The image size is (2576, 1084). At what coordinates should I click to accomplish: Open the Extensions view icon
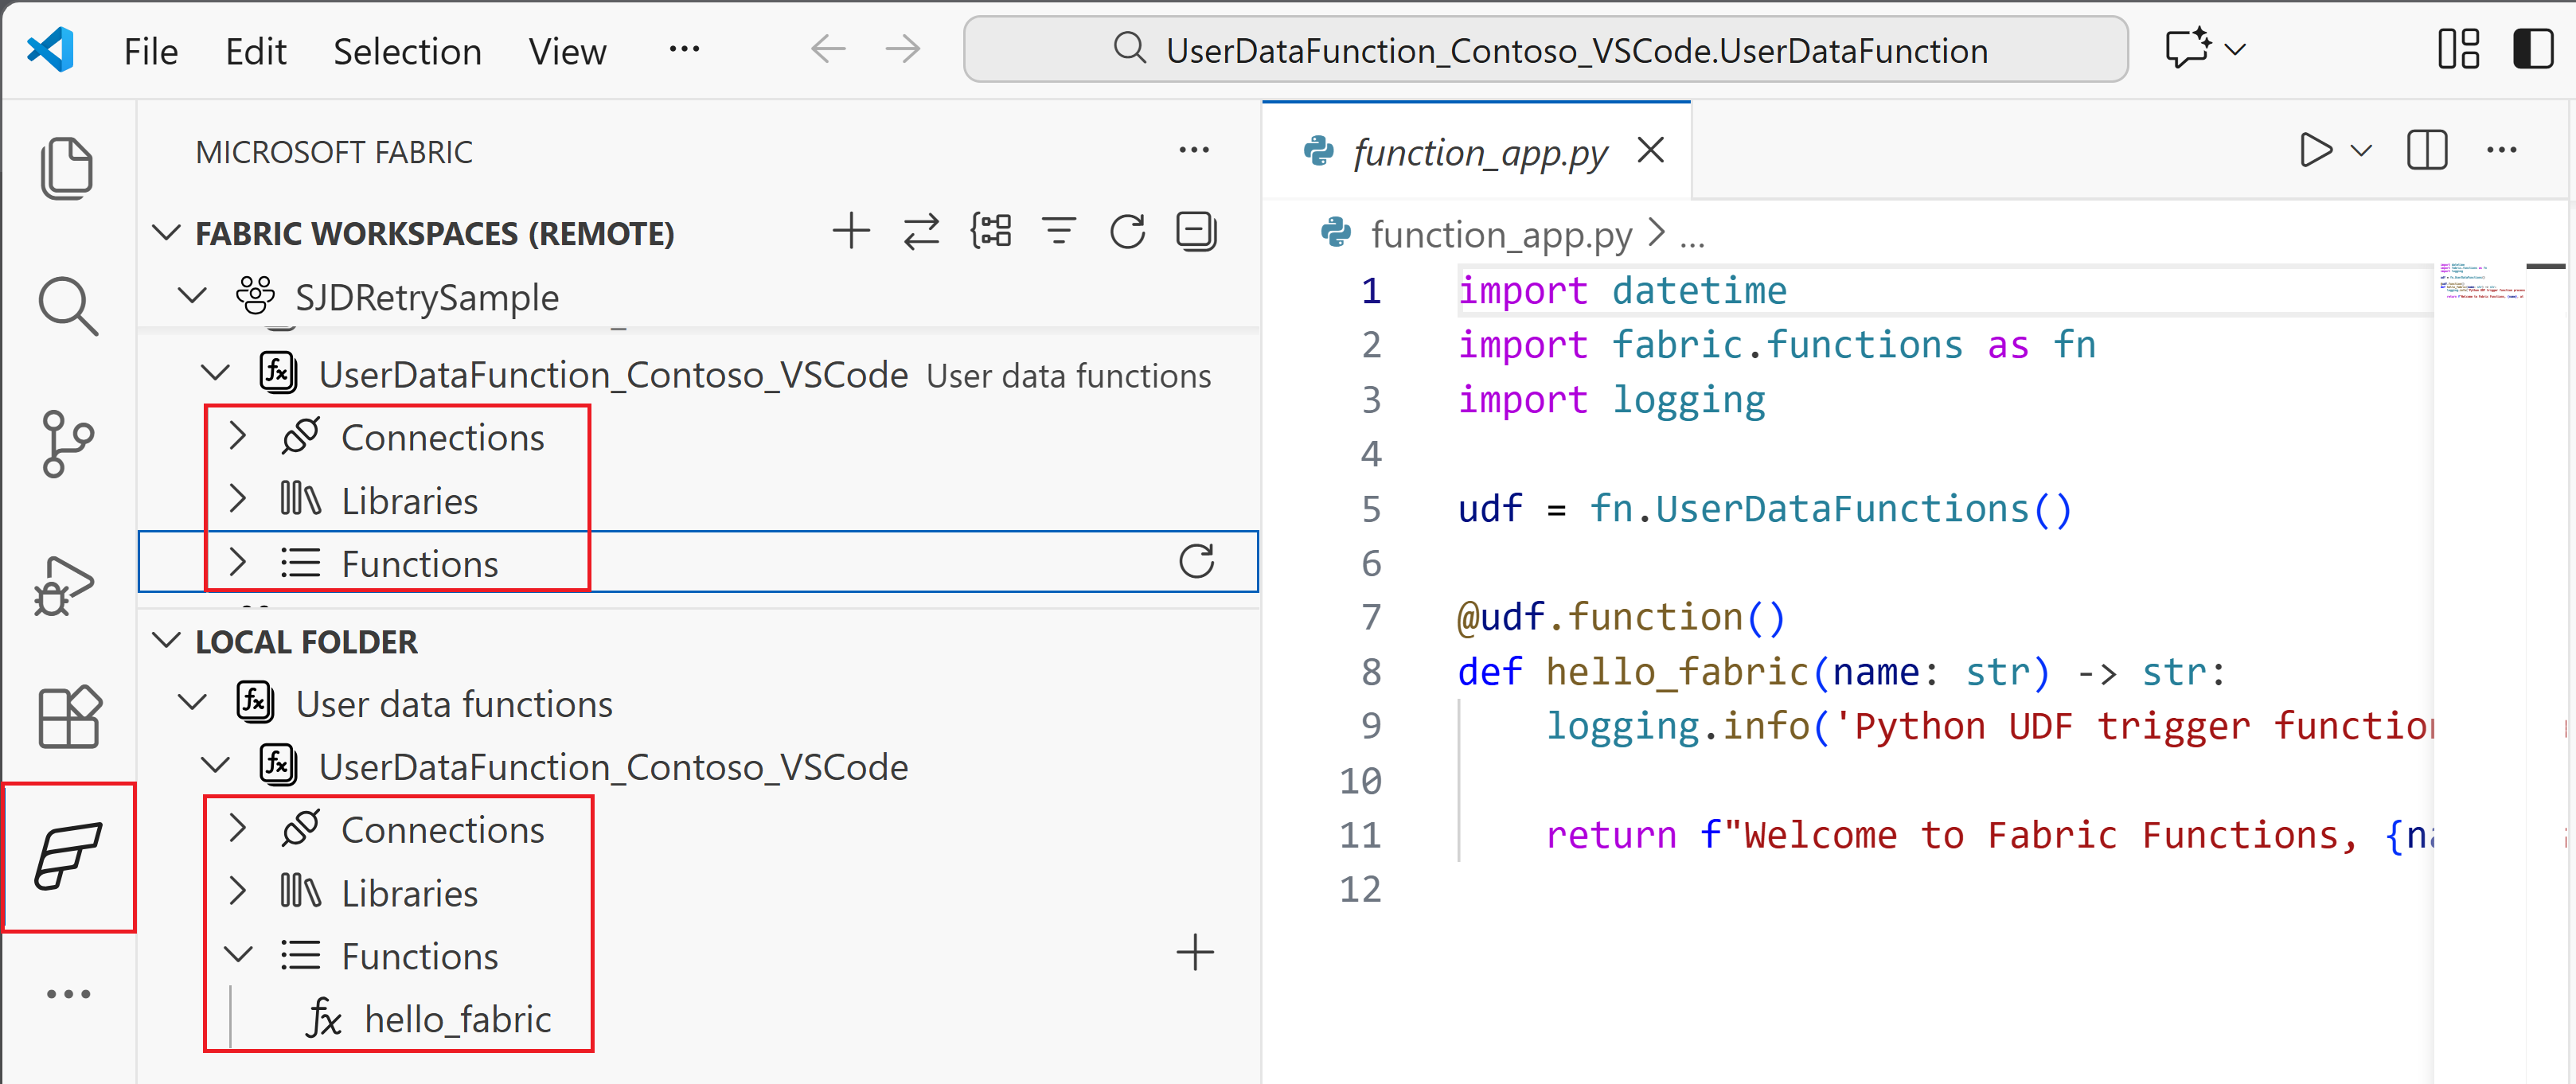(69, 717)
